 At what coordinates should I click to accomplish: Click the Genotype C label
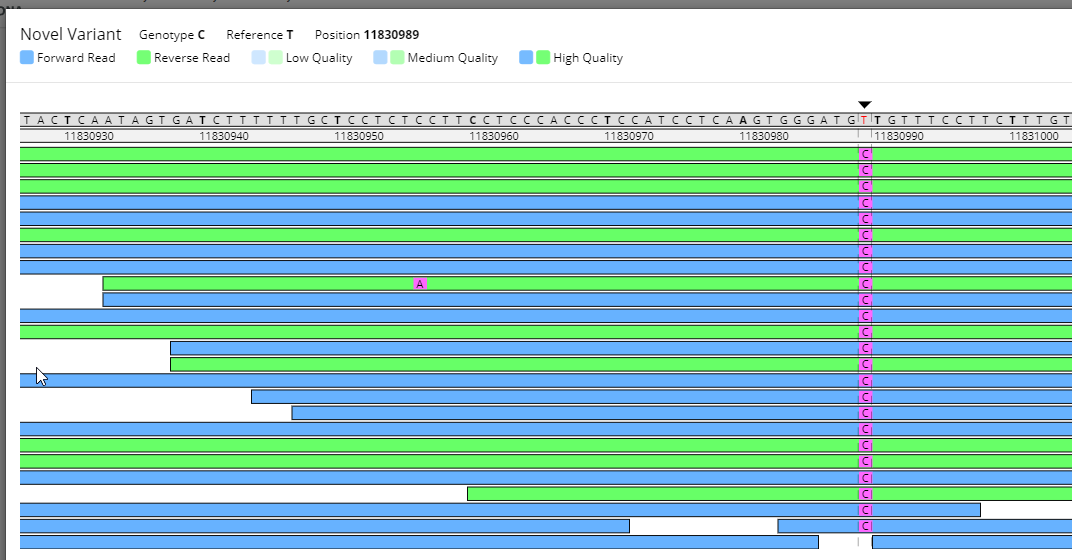click(x=172, y=35)
